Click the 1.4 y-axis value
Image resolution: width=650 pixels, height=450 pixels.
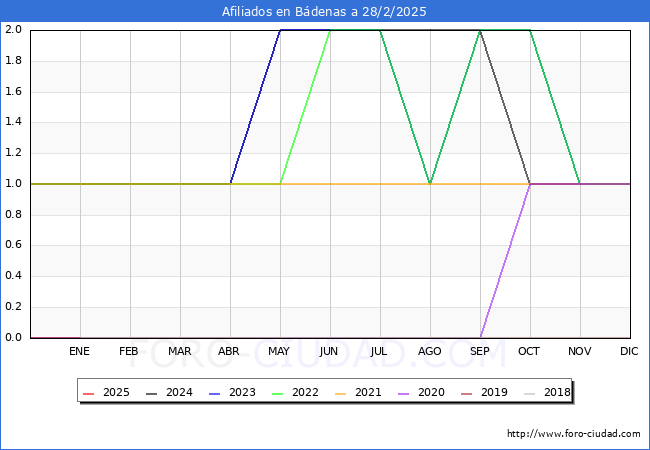point(13,122)
